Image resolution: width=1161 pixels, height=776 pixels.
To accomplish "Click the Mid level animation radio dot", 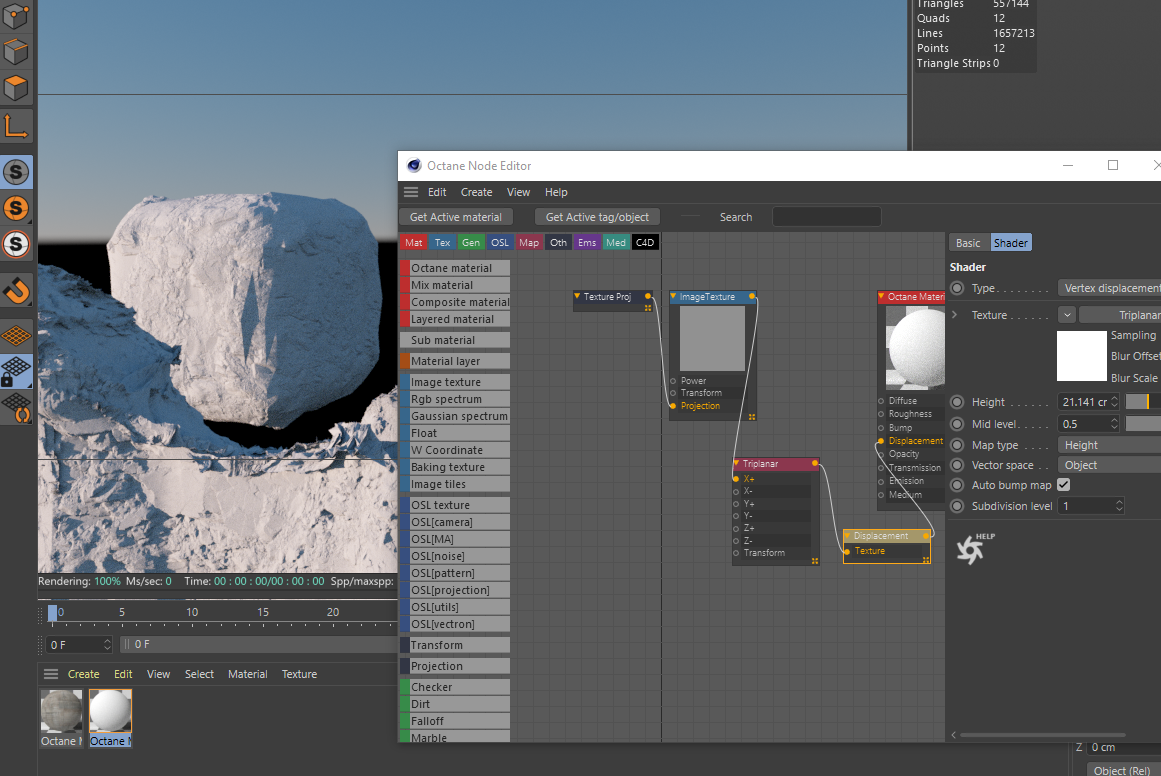I will (957, 424).
